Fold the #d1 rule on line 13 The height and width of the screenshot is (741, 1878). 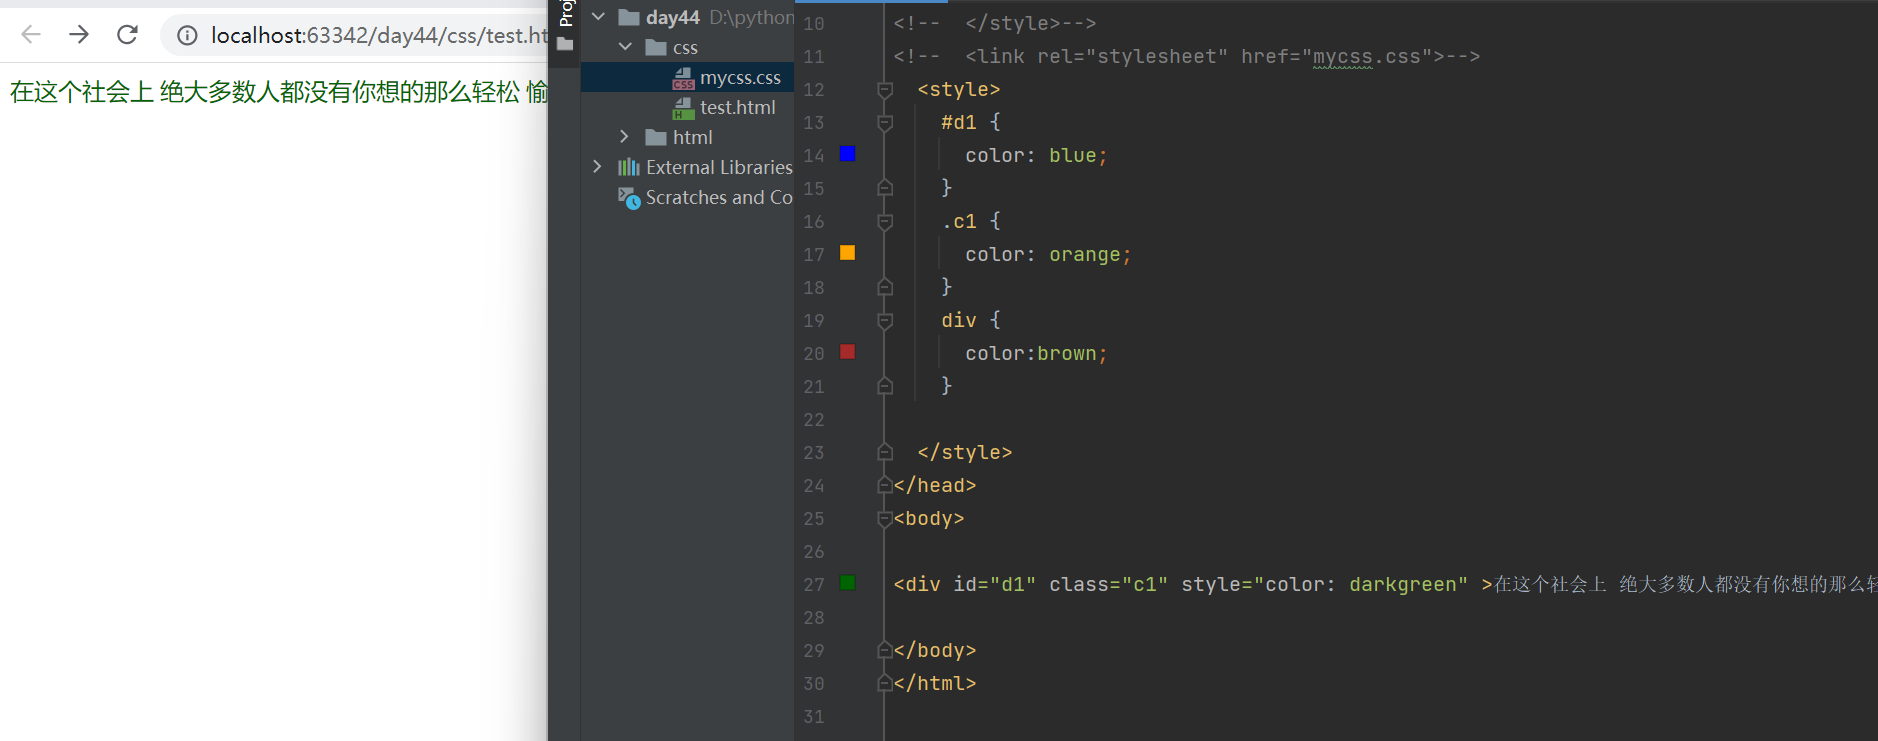(885, 123)
